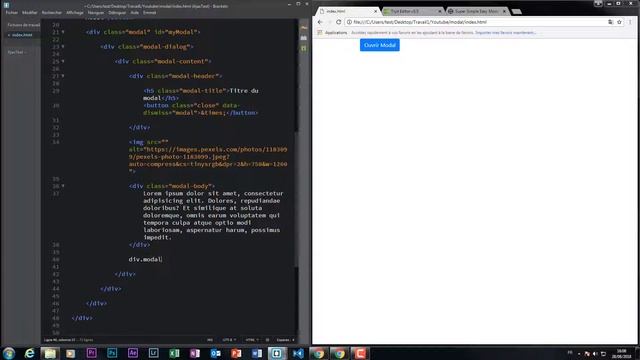Viewport: 640px width, 360px height.
Task: Open PowerPoint from taskbar
Action: coord(236,353)
